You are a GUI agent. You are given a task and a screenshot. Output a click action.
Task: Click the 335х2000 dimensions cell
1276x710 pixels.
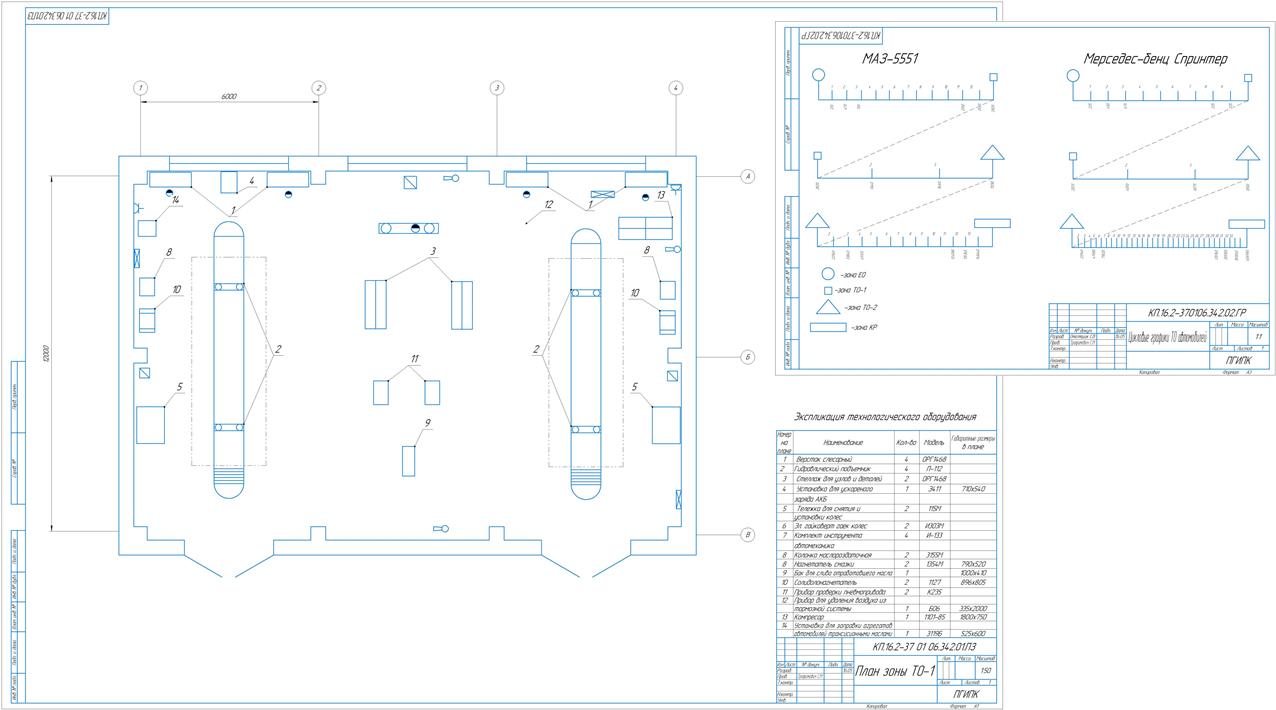coord(973,608)
